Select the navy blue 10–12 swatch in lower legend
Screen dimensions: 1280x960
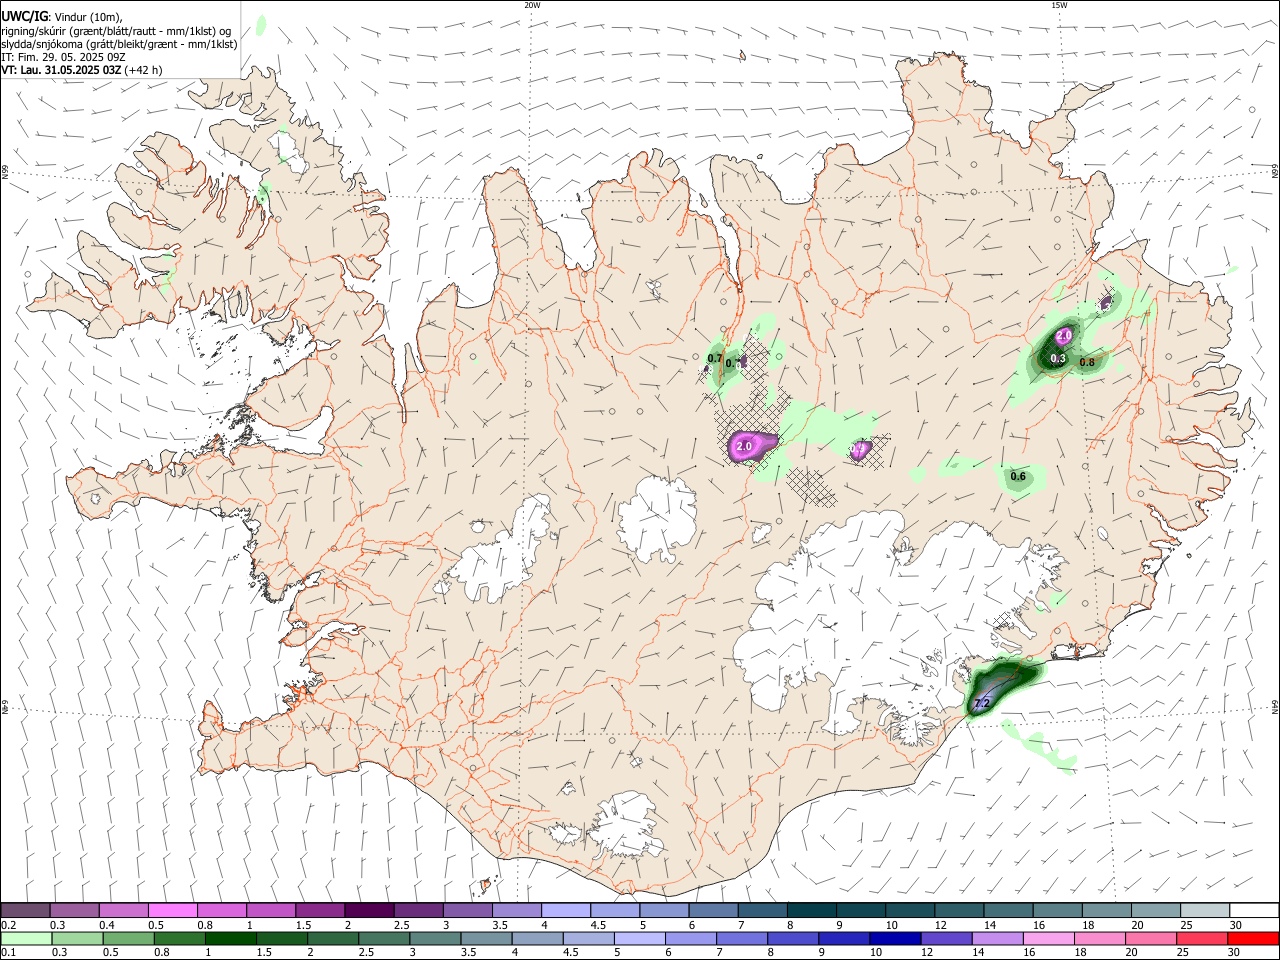895,939
